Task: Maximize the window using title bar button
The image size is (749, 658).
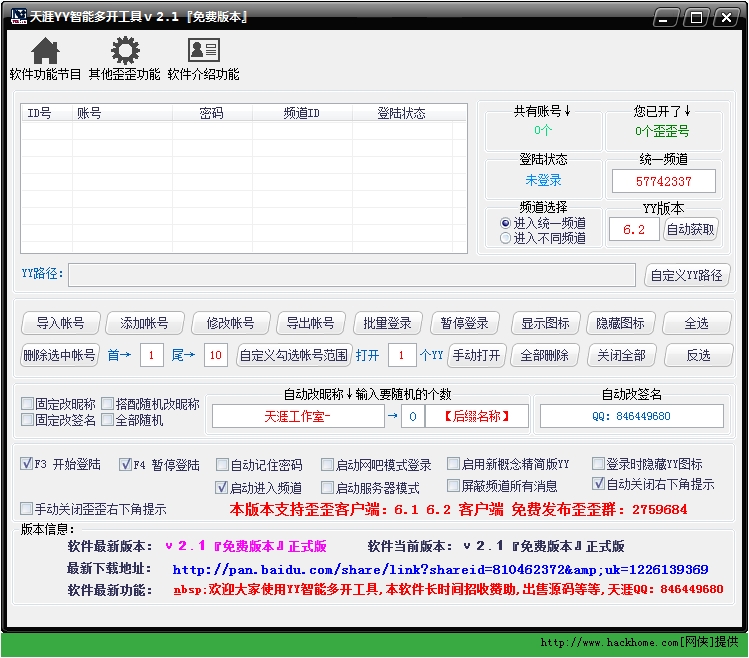Action: [696, 17]
